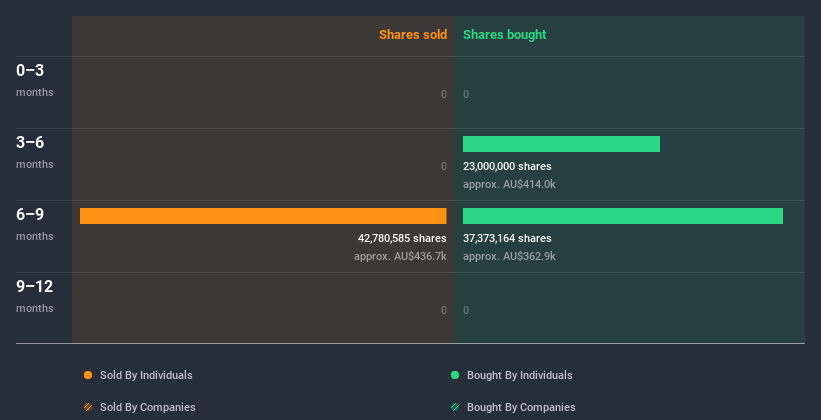Select the Sold By Companies legend label
Image resolution: width=821 pixels, height=420 pixels.
coord(148,407)
